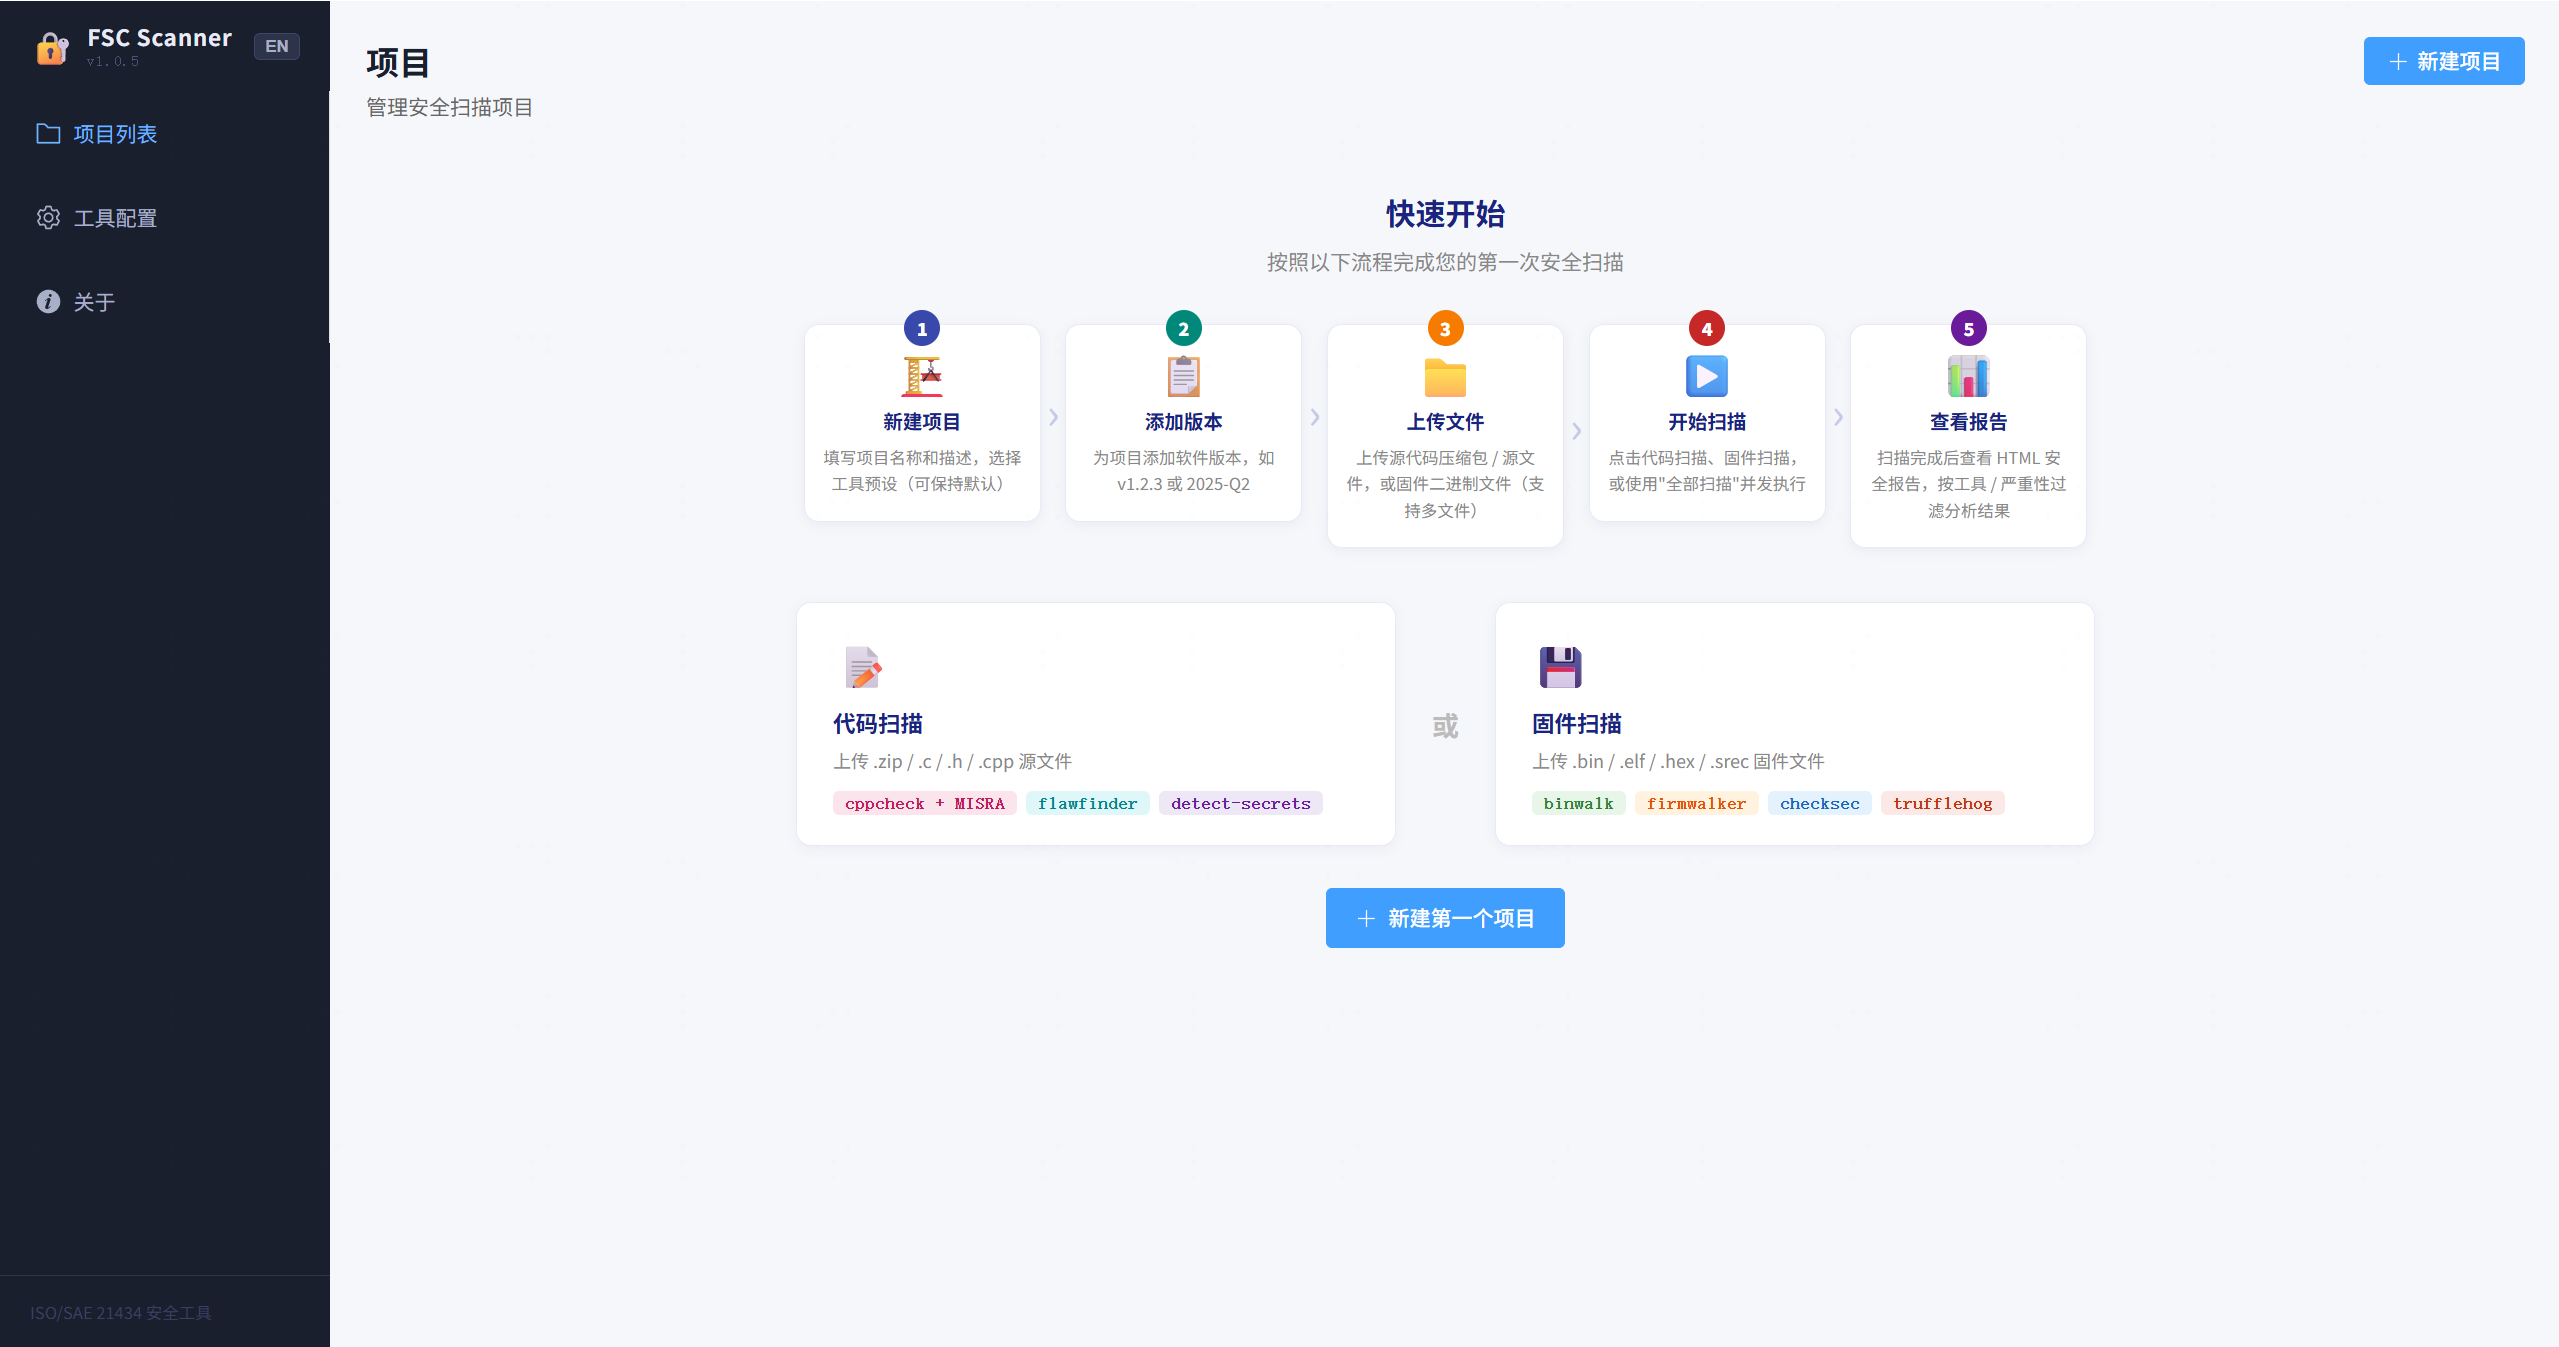Click the 添加版本 step title
2559x1347 pixels.
pos(1183,422)
